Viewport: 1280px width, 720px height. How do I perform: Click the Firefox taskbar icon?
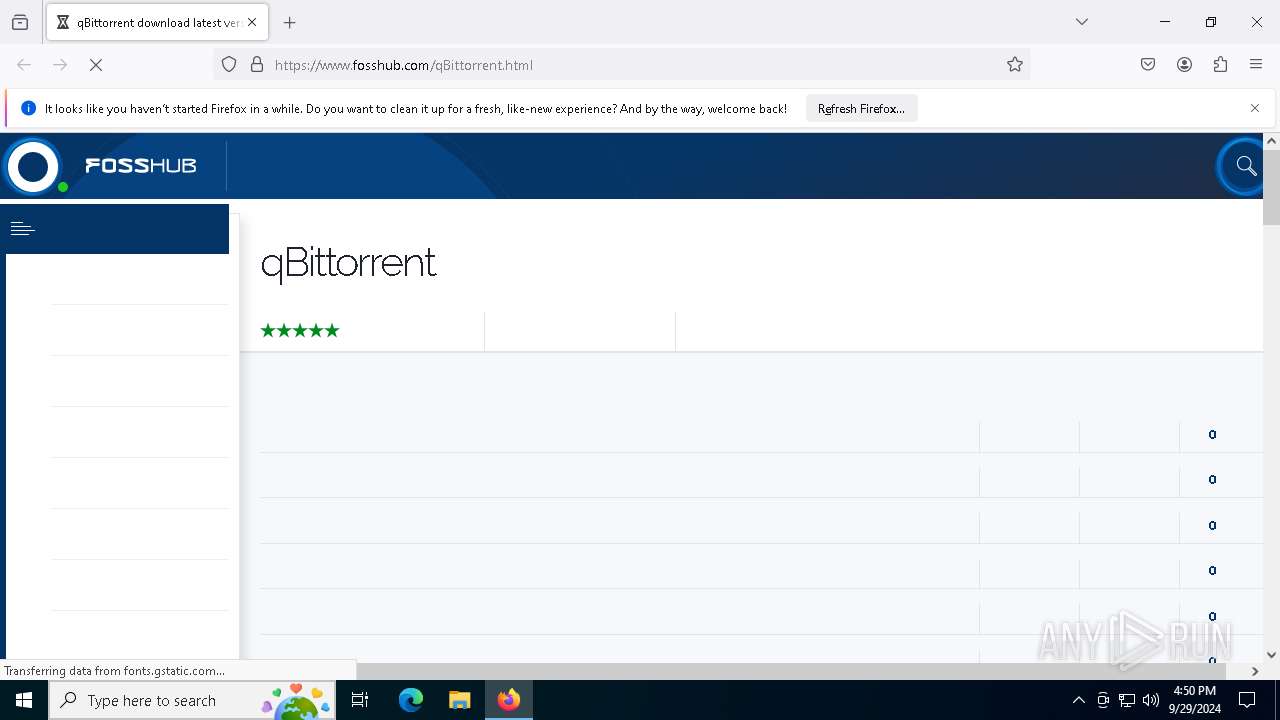point(509,700)
